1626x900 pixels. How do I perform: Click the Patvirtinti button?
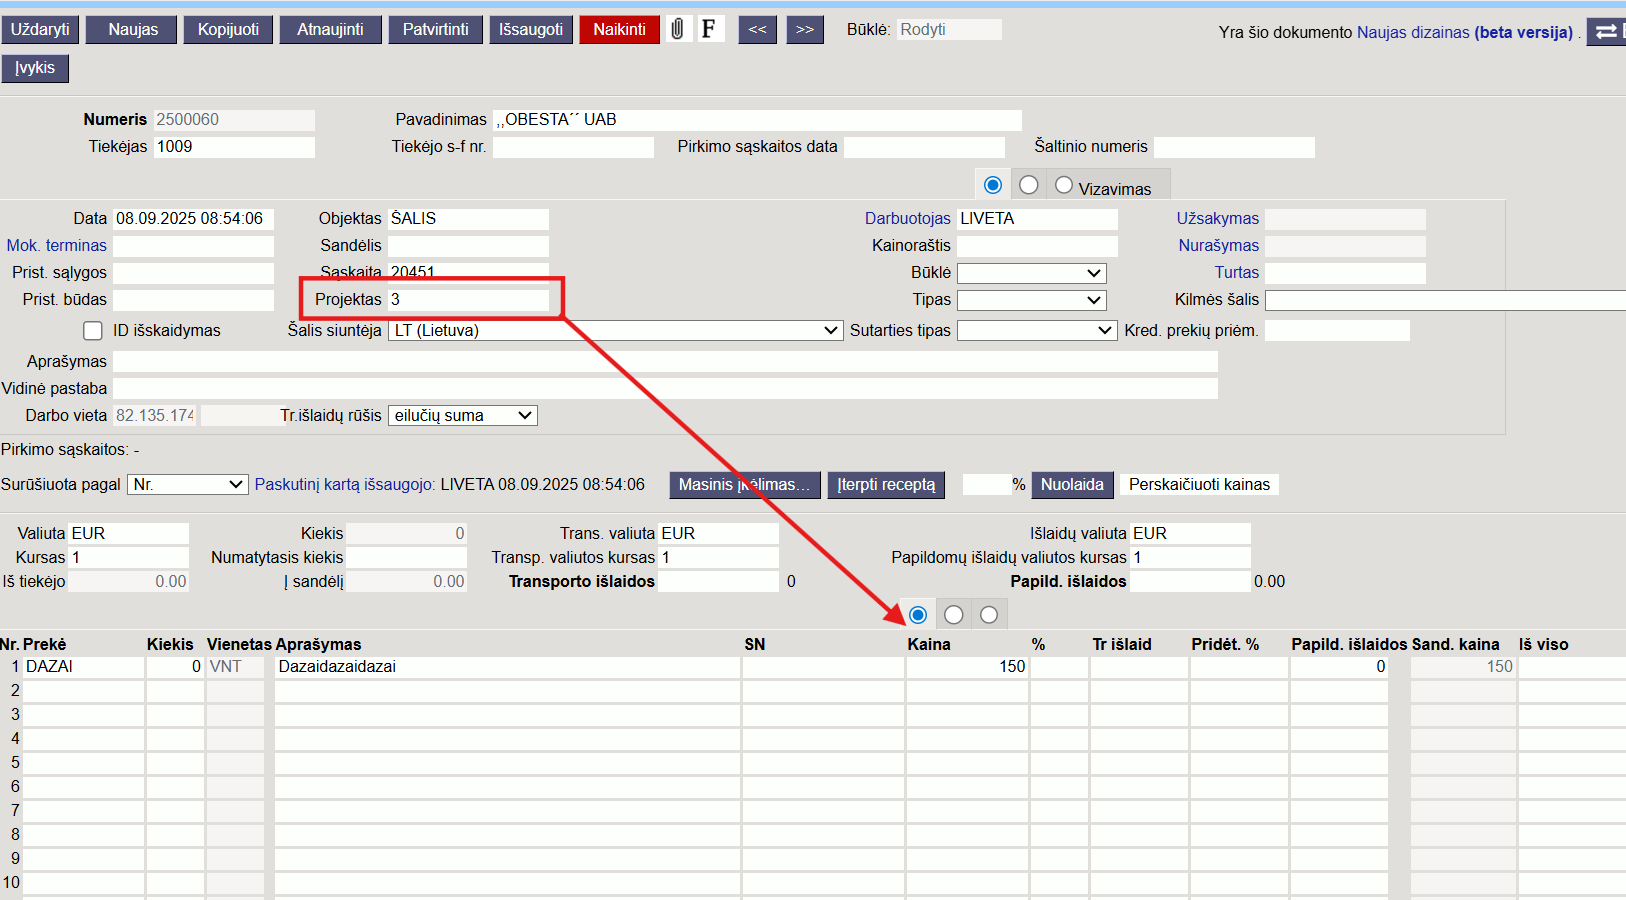435,30
